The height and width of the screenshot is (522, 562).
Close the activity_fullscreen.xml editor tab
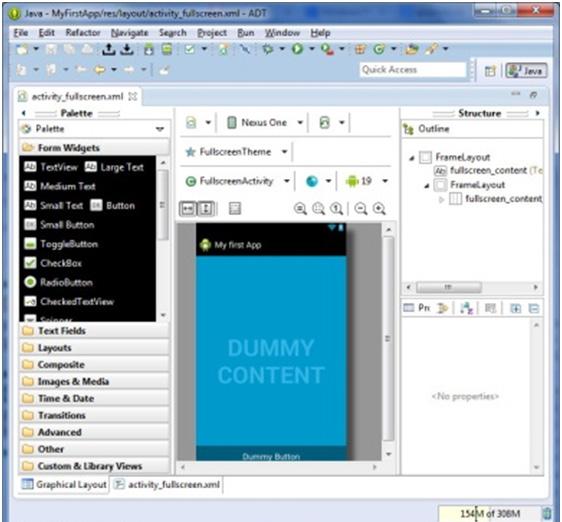[133, 96]
